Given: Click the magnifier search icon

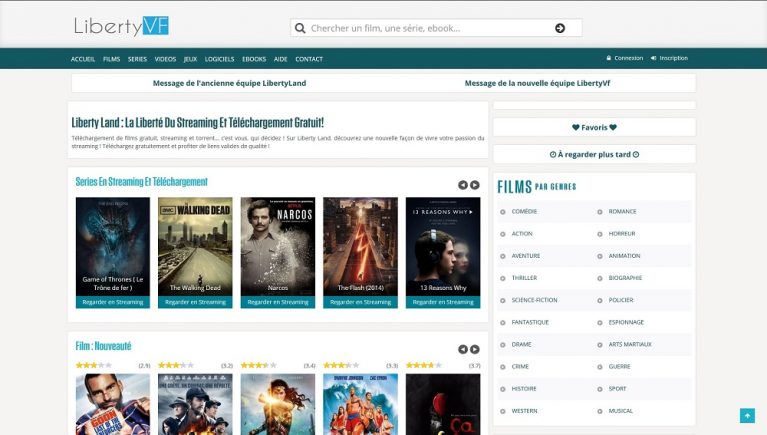Looking at the screenshot, I should [x=300, y=28].
